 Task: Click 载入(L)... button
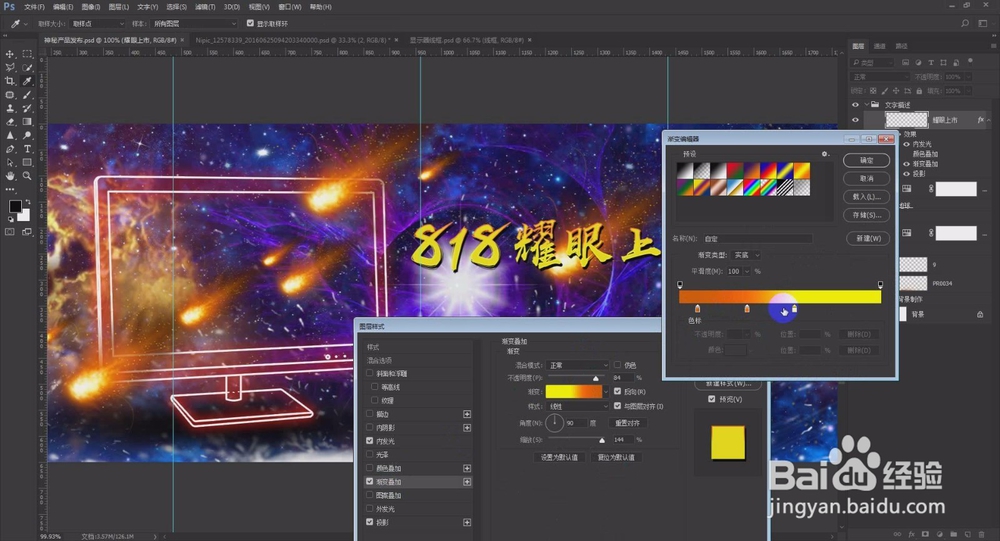[866, 196]
